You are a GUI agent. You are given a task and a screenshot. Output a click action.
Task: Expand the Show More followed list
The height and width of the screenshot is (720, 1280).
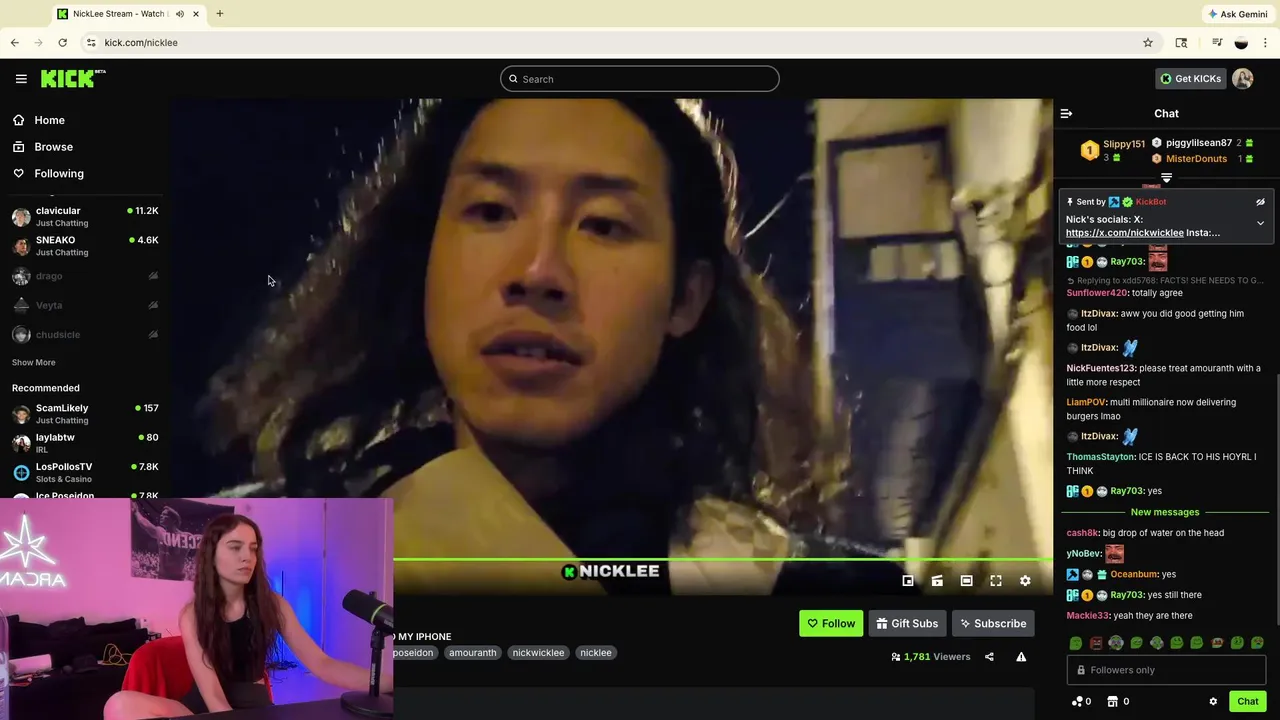pyautogui.click(x=34, y=363)
